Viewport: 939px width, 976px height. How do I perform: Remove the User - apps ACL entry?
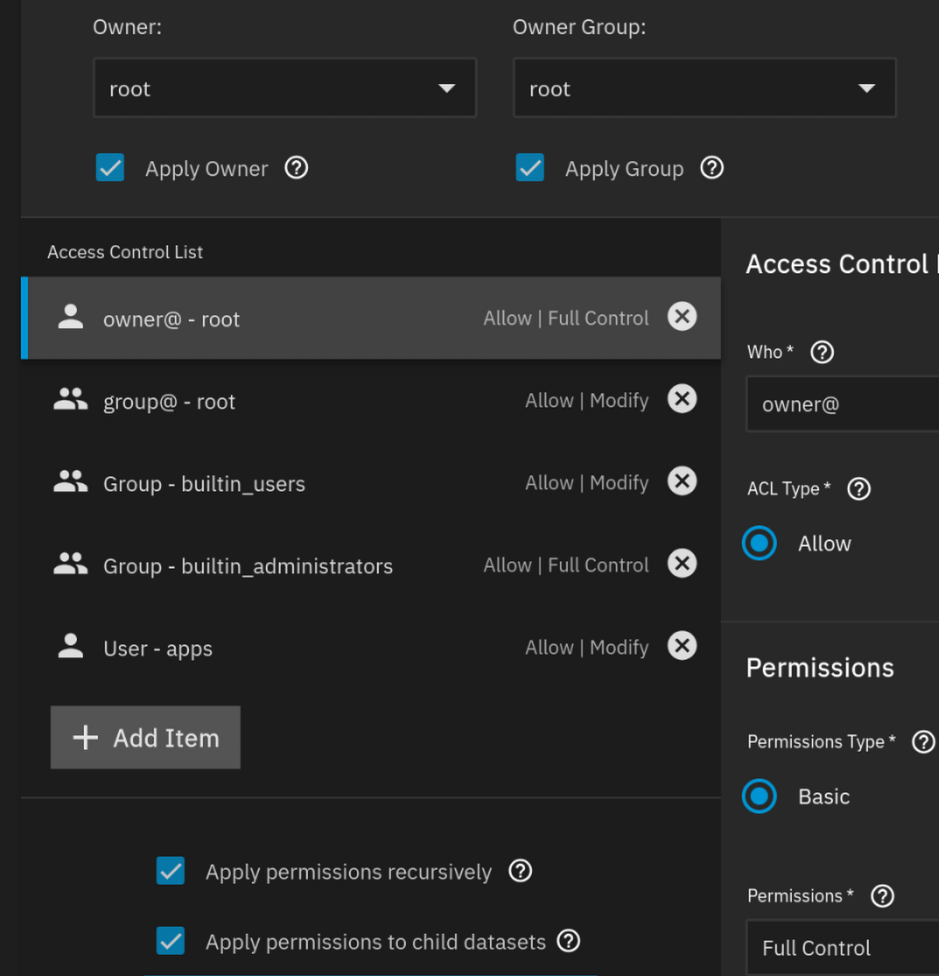point(682,647)
